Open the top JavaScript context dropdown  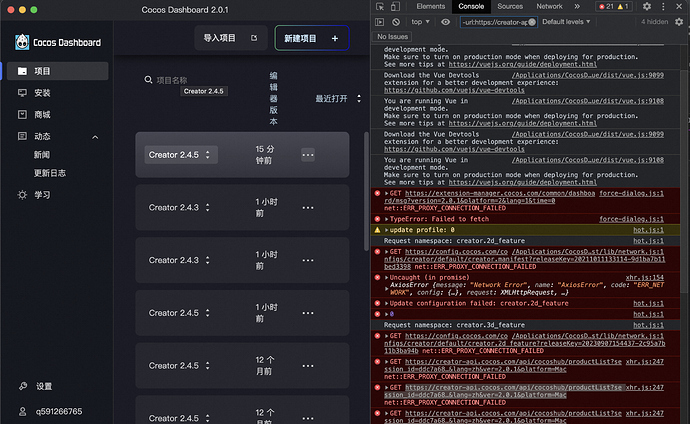420,22
